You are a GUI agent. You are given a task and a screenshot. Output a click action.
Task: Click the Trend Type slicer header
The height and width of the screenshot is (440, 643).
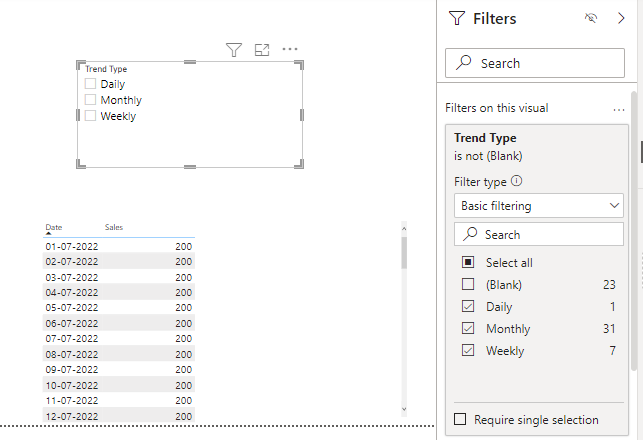pyautogui.click(x=106, y=69)
